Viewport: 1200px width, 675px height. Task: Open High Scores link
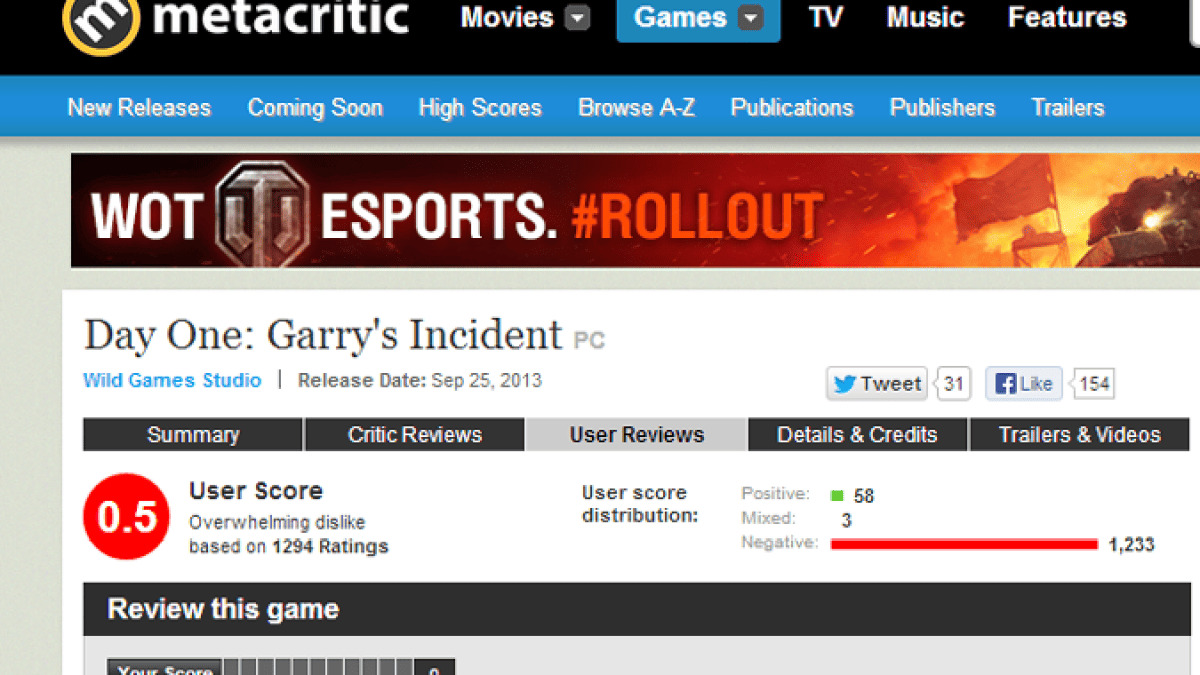480,107
